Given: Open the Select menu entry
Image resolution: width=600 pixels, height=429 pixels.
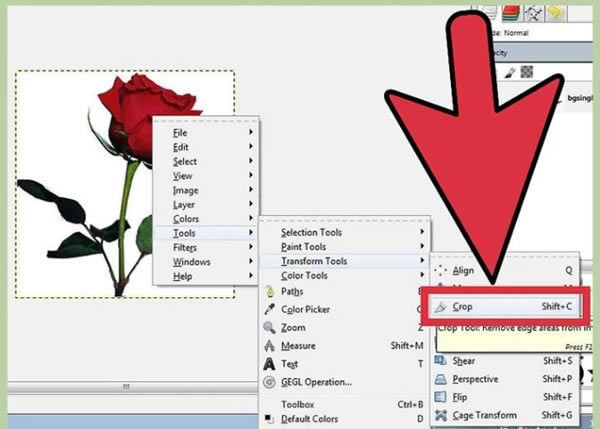Looking at the screenshot, I should (x=206, y=161).
